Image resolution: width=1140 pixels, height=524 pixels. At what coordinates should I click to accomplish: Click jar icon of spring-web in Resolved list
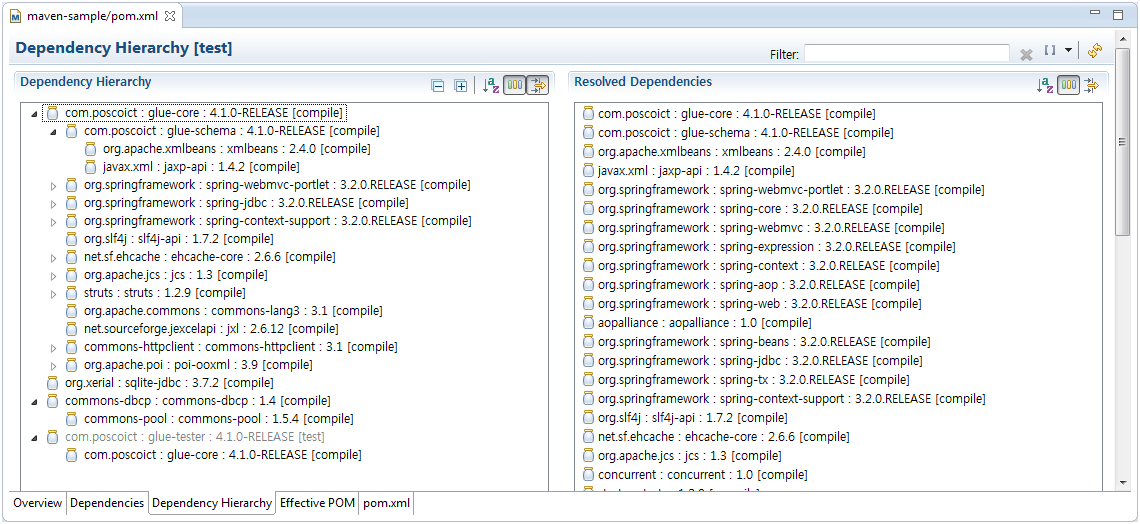(x=589, y=304)
